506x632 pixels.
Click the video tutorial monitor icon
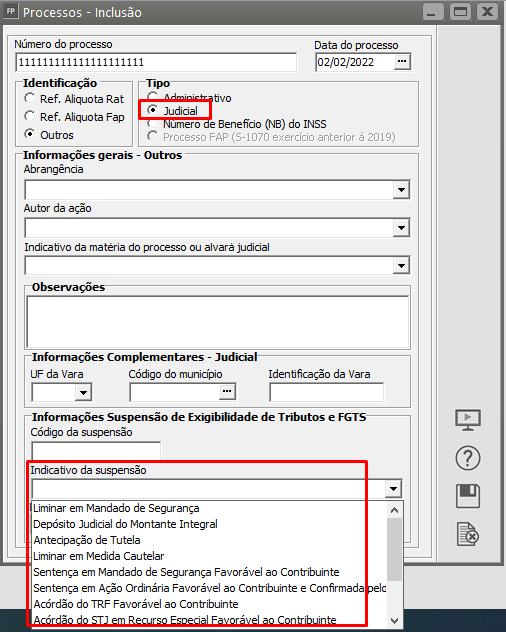pos(468,420)
